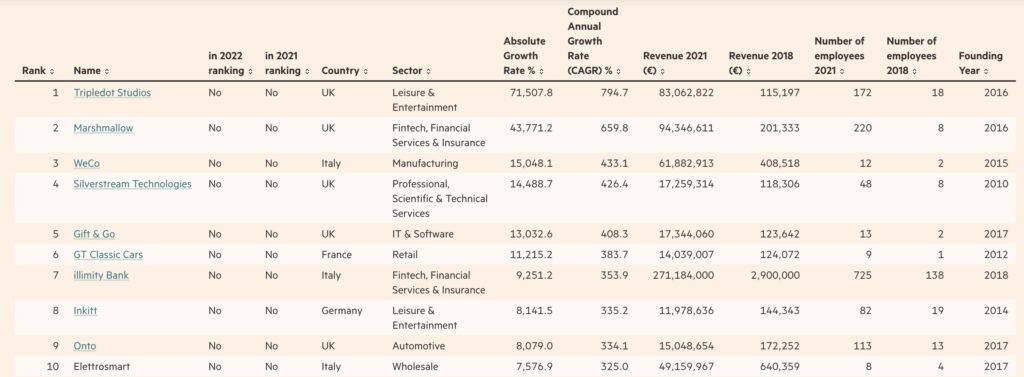Screen dimensions: 1024x377
Task: Sort table by Rank column arrows
Action: click(52, 71)
